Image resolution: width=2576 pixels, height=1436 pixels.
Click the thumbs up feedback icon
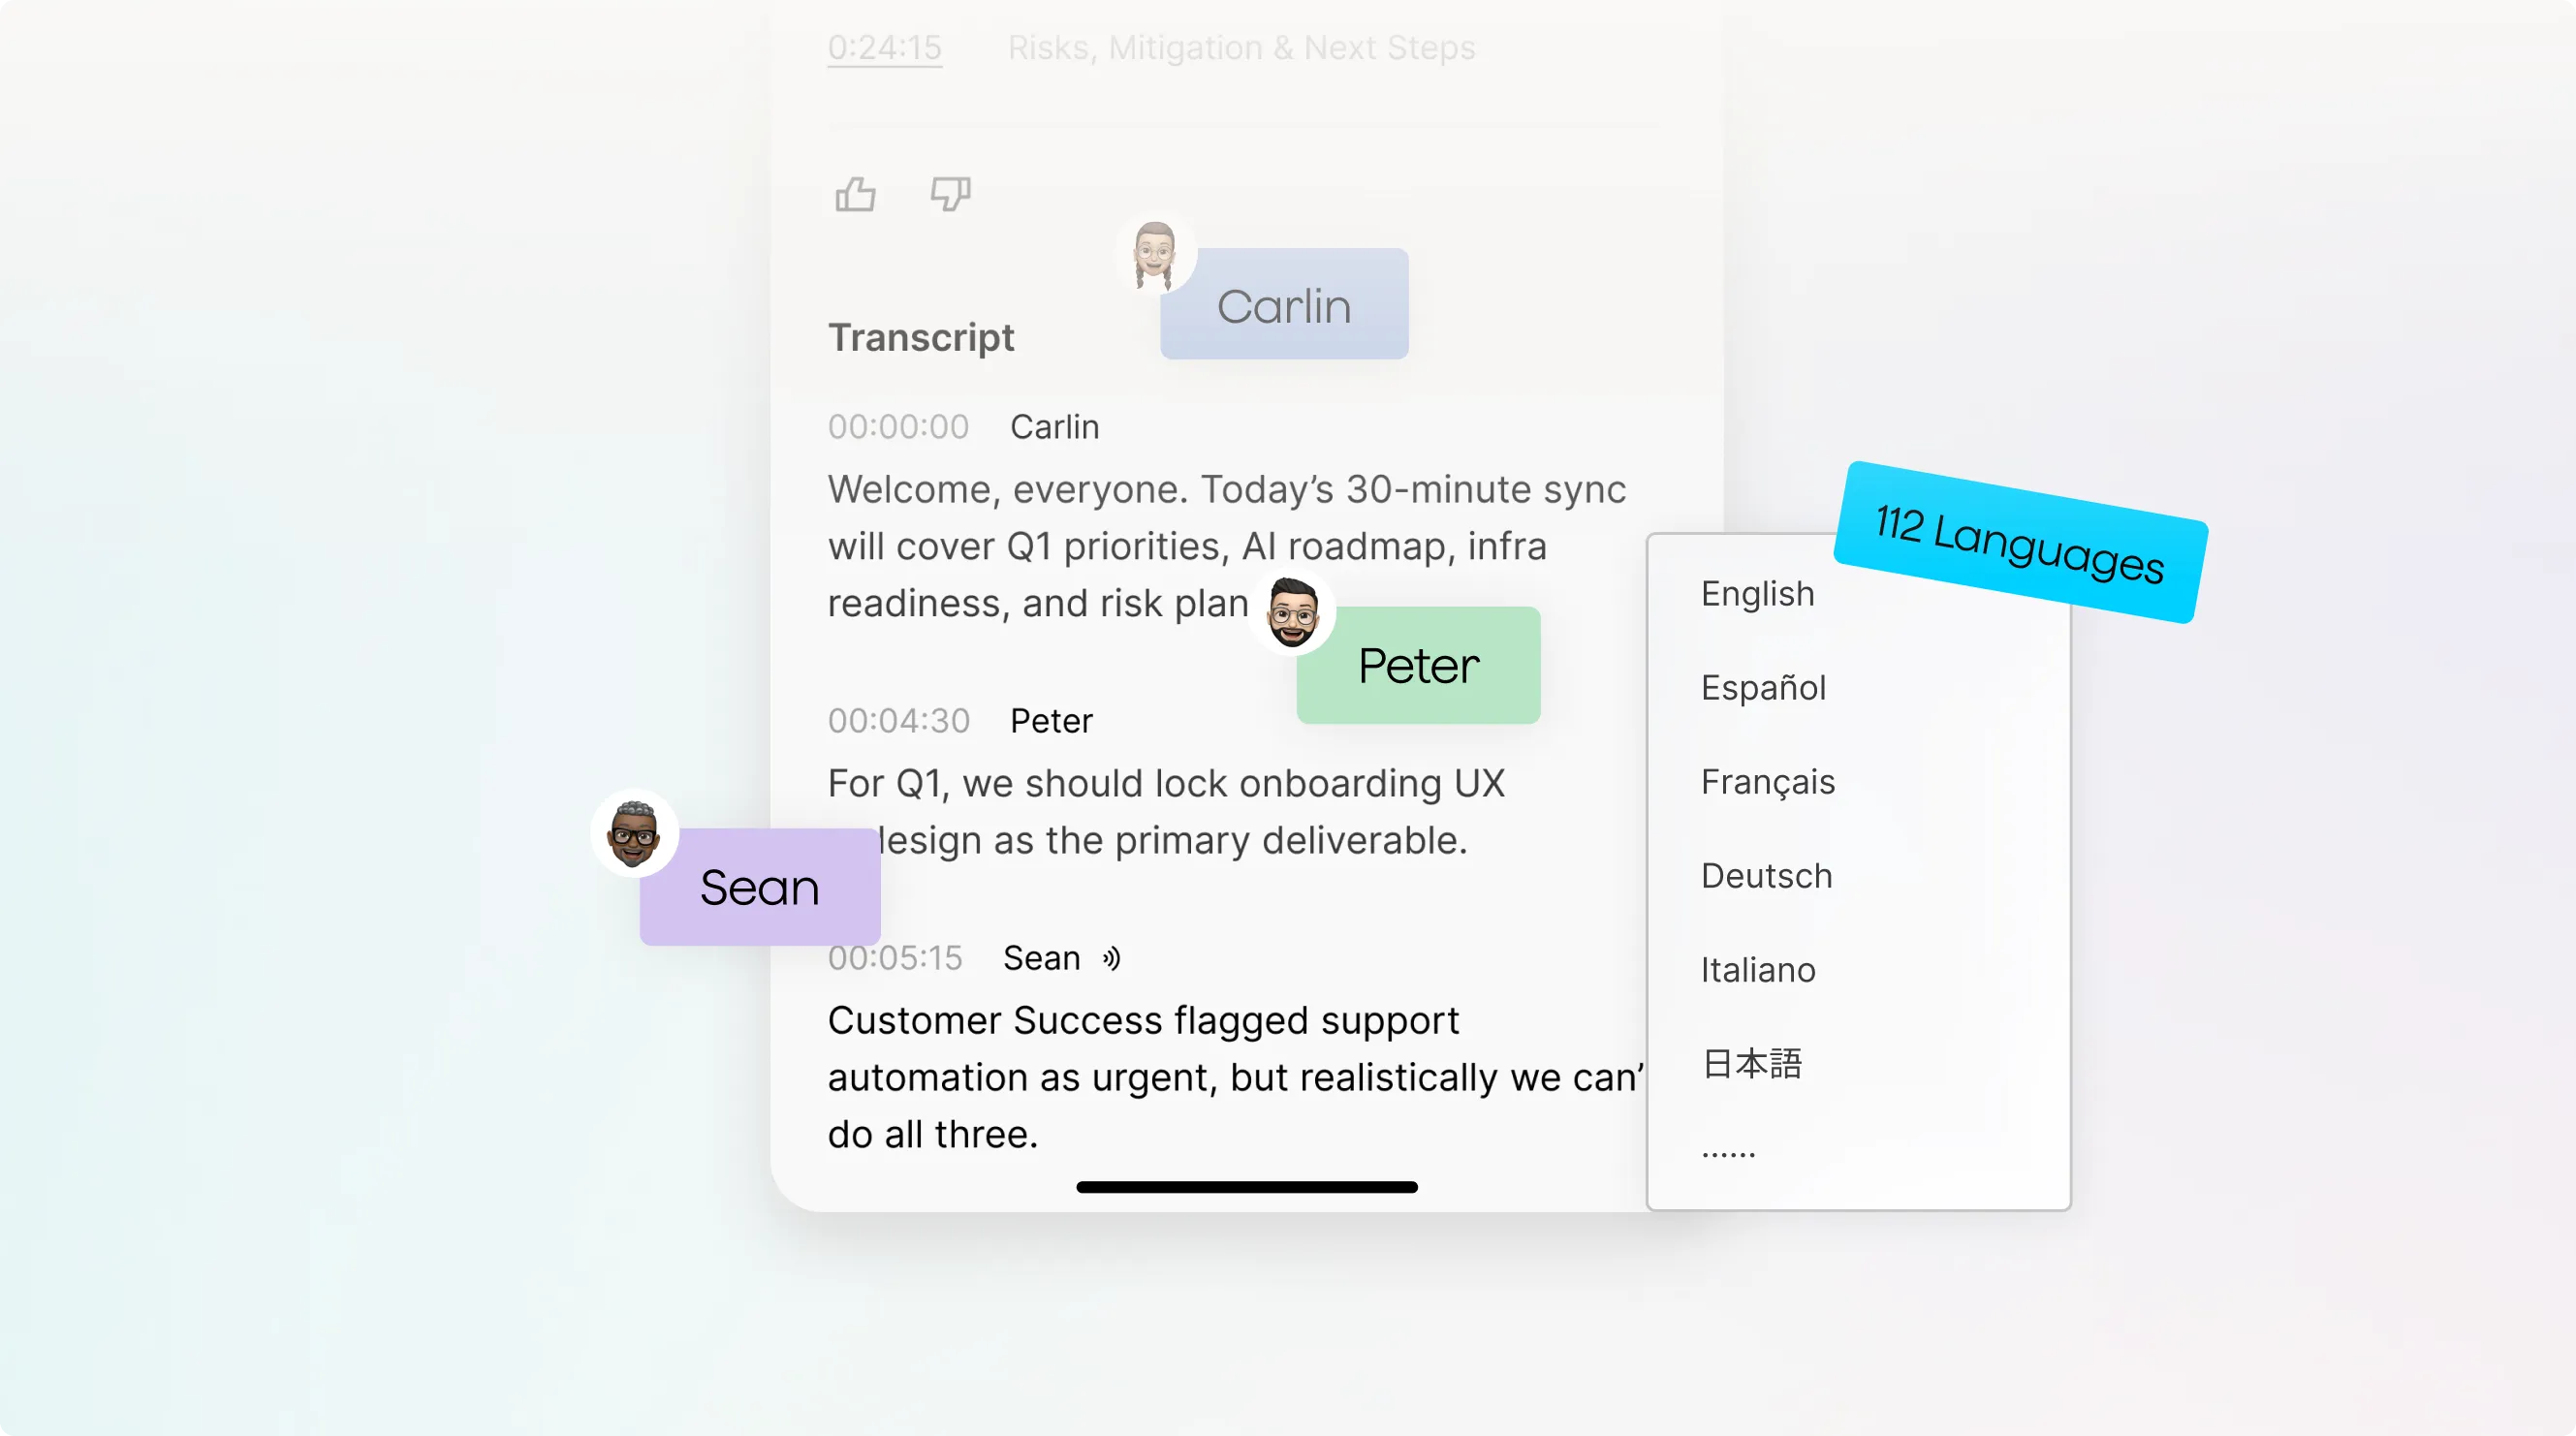(855, 194)
